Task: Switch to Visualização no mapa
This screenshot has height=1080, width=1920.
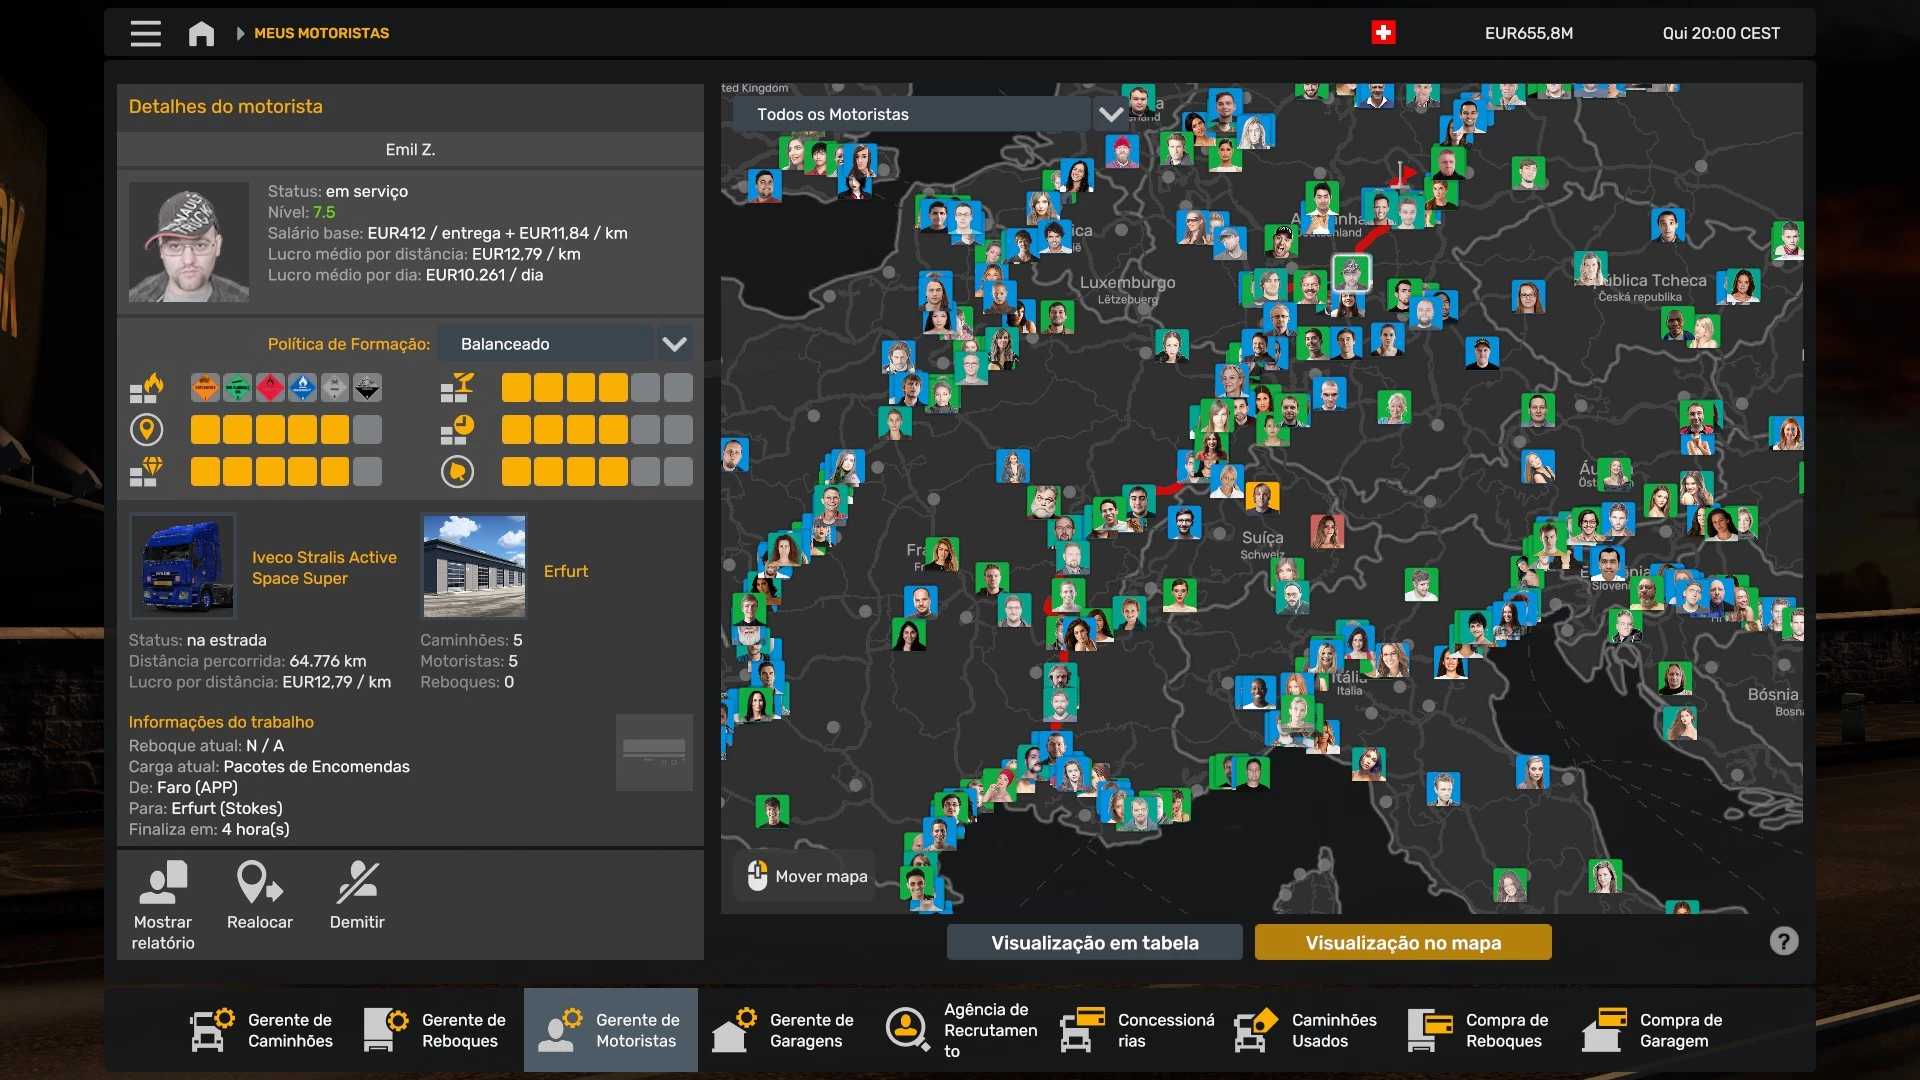Action: (x=1402, y=942)
